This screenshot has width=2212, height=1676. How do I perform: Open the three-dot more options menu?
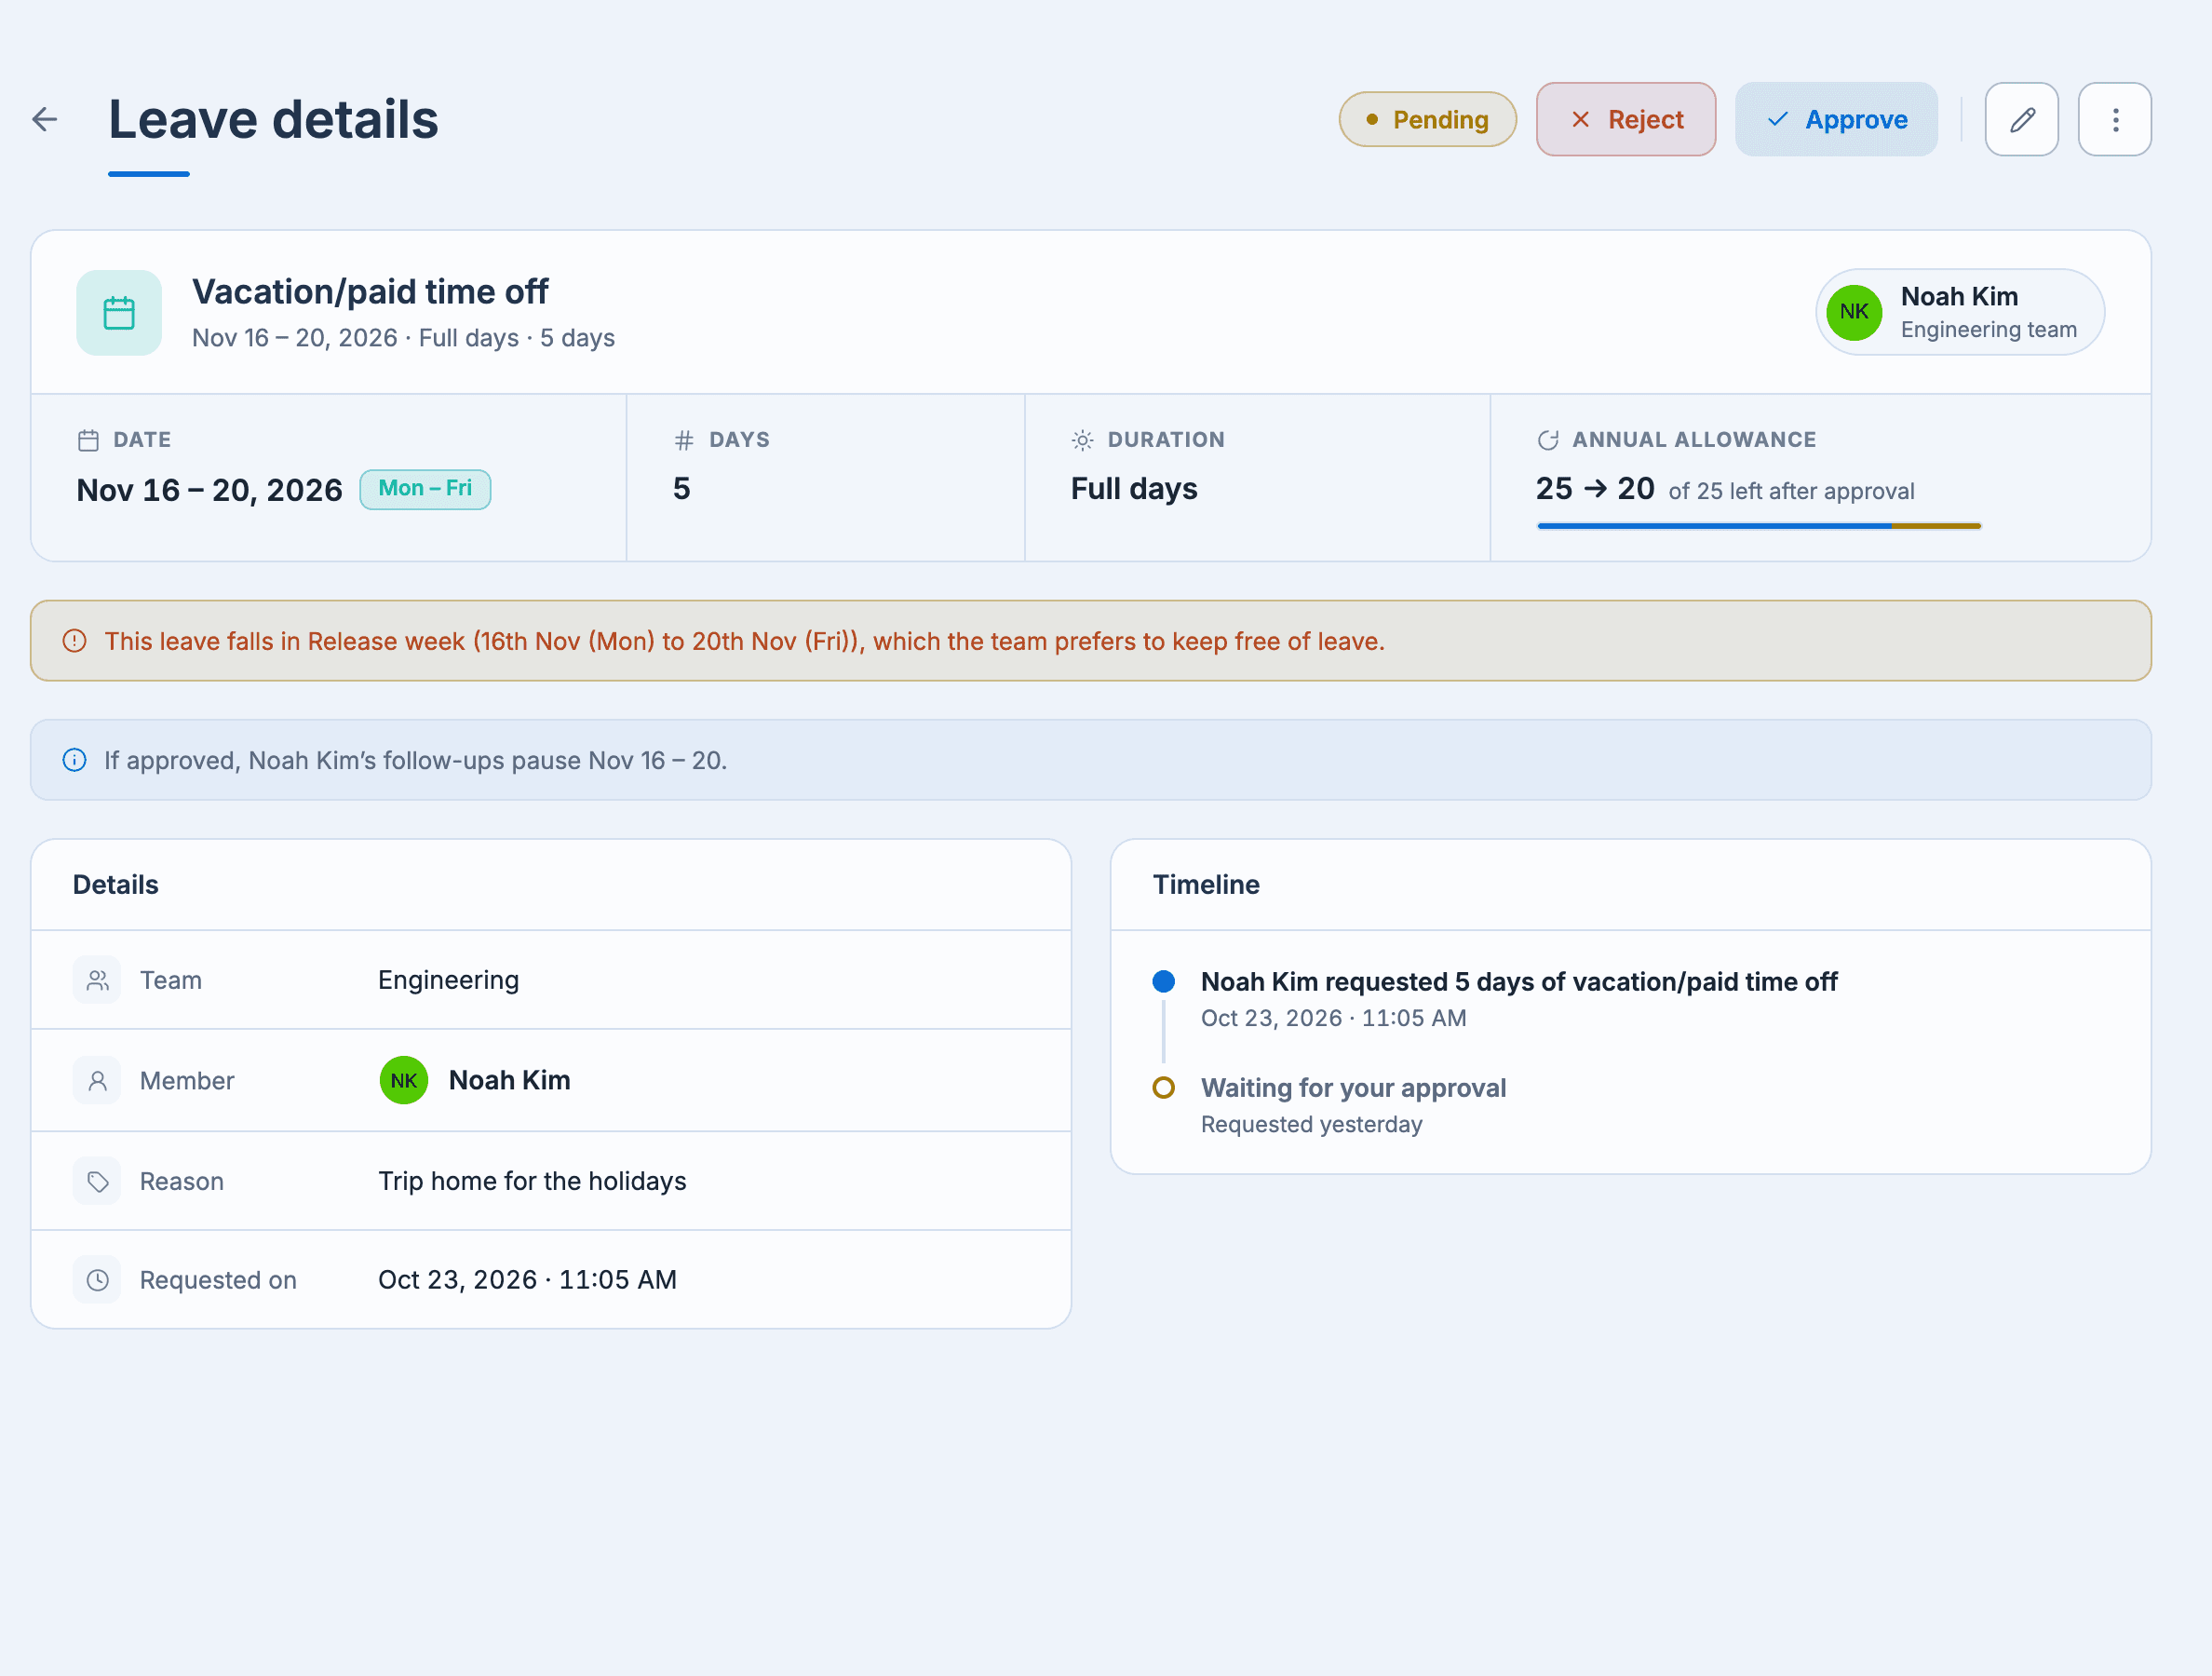(2114, 120)
